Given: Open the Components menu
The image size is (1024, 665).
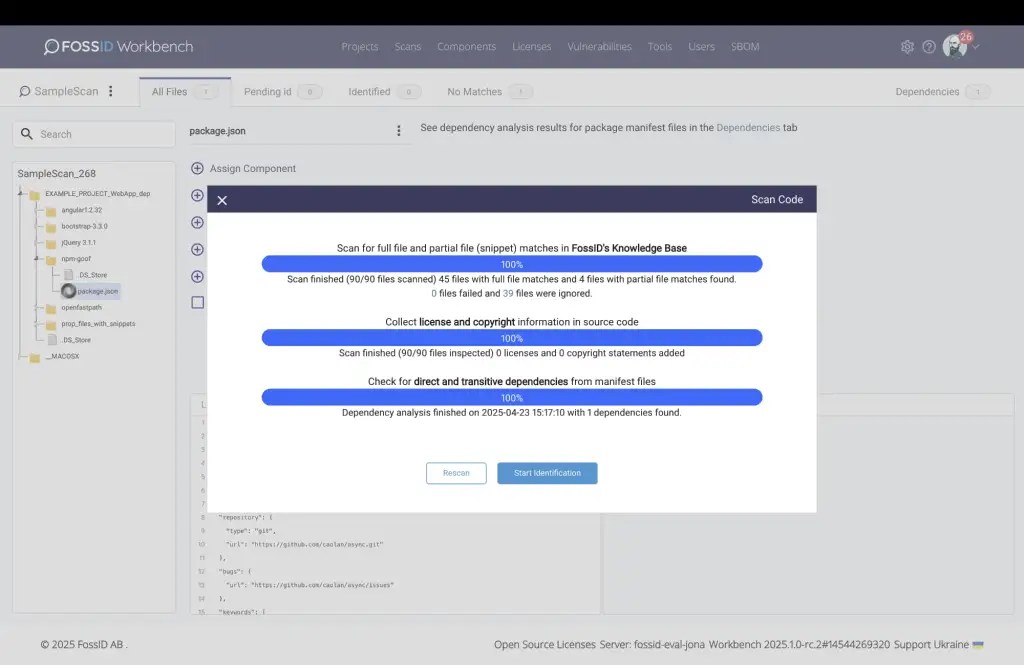Looking at the screenshot, I should pyautogui.click(x=466, y=47).
